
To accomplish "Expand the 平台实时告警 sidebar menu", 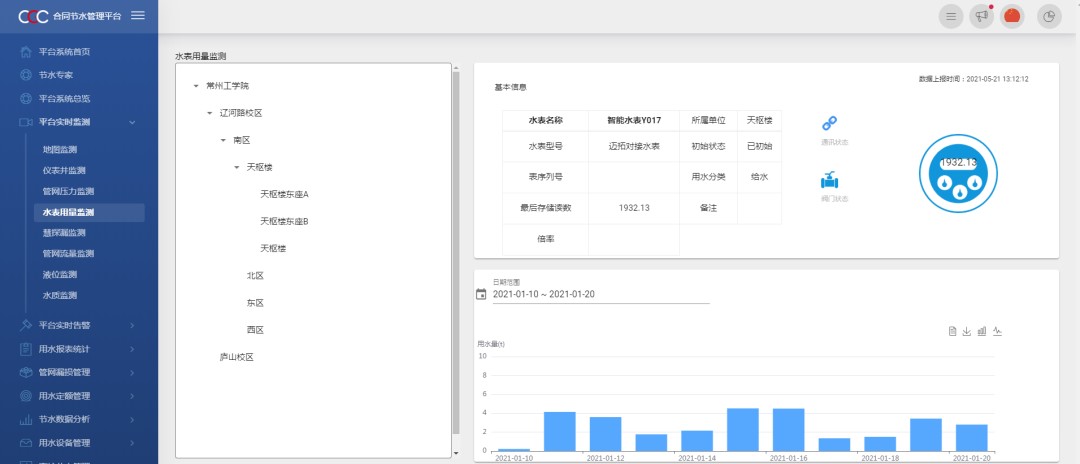I will coord(78,325).
